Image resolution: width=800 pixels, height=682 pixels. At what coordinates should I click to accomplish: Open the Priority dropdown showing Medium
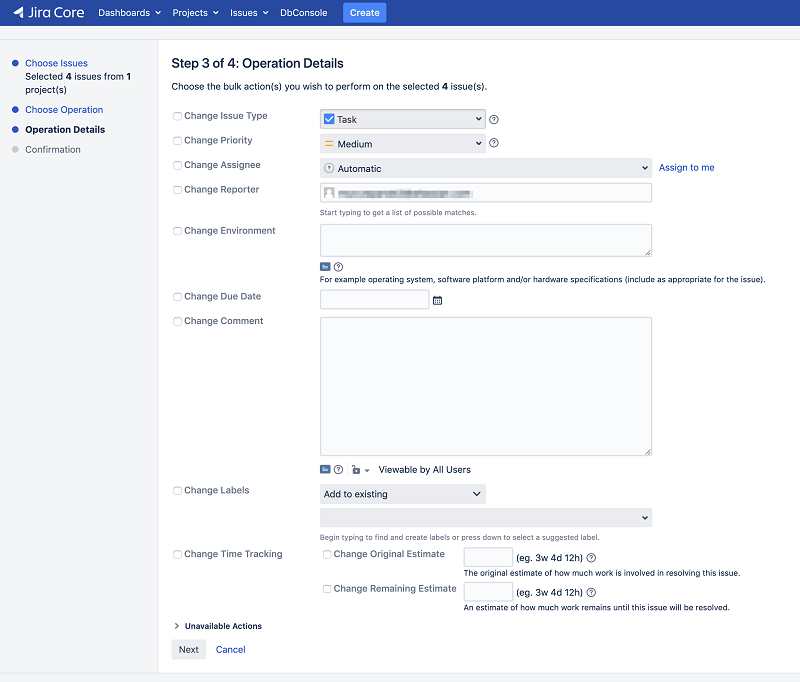click(x=402, y=144)
